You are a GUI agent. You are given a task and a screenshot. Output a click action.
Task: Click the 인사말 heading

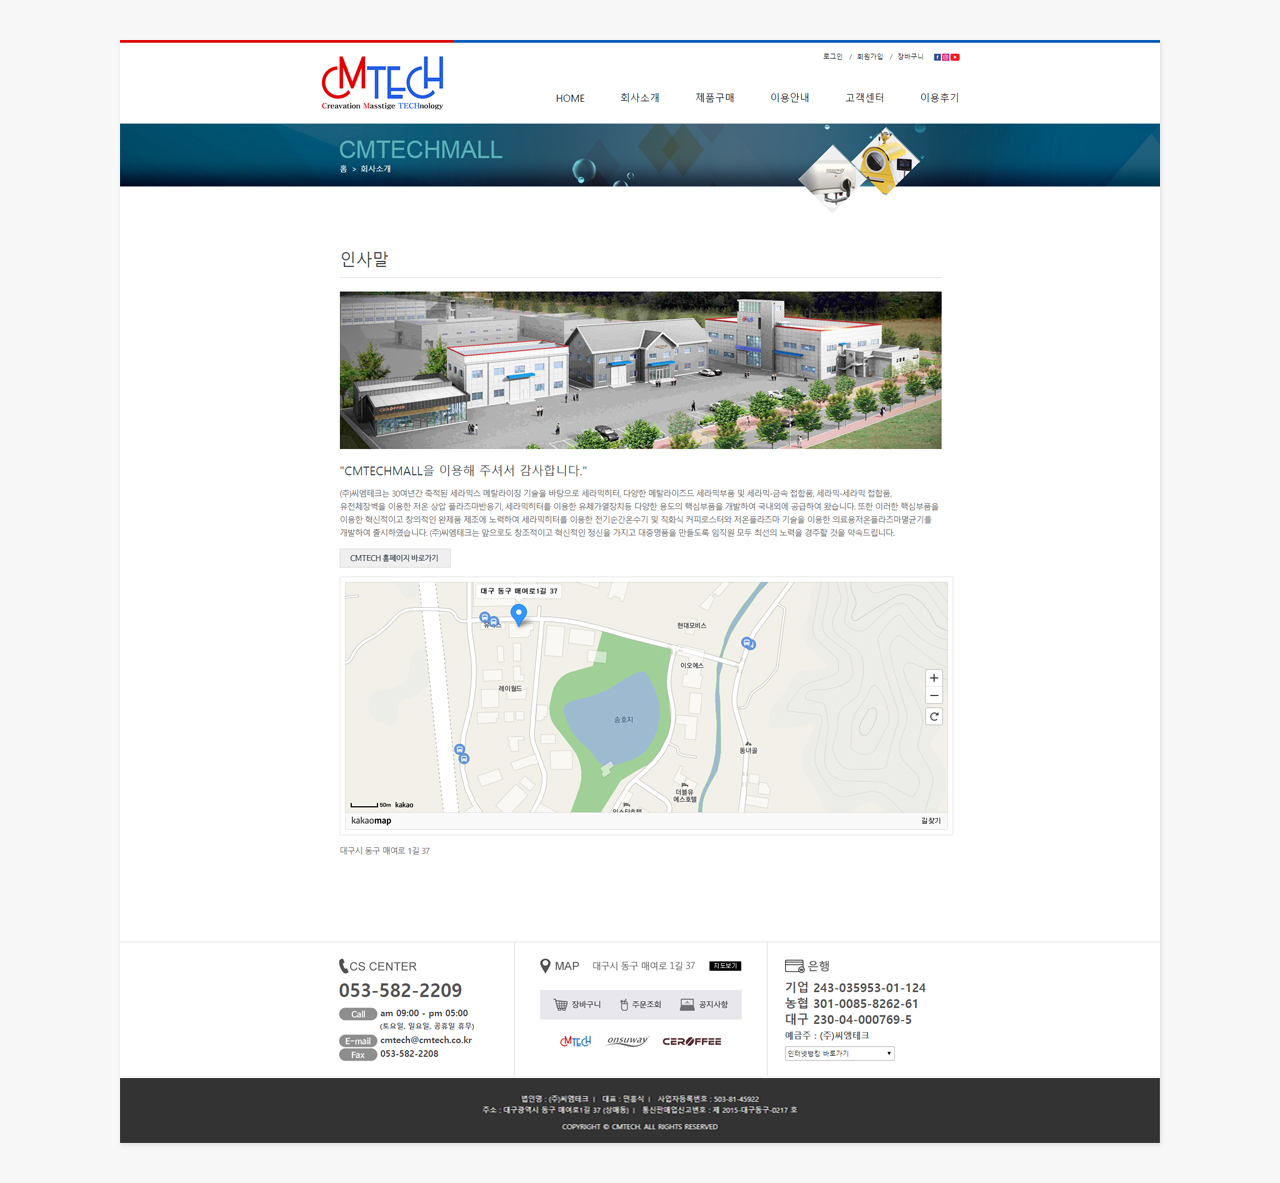pyautogui.click(x=364, y=259)
